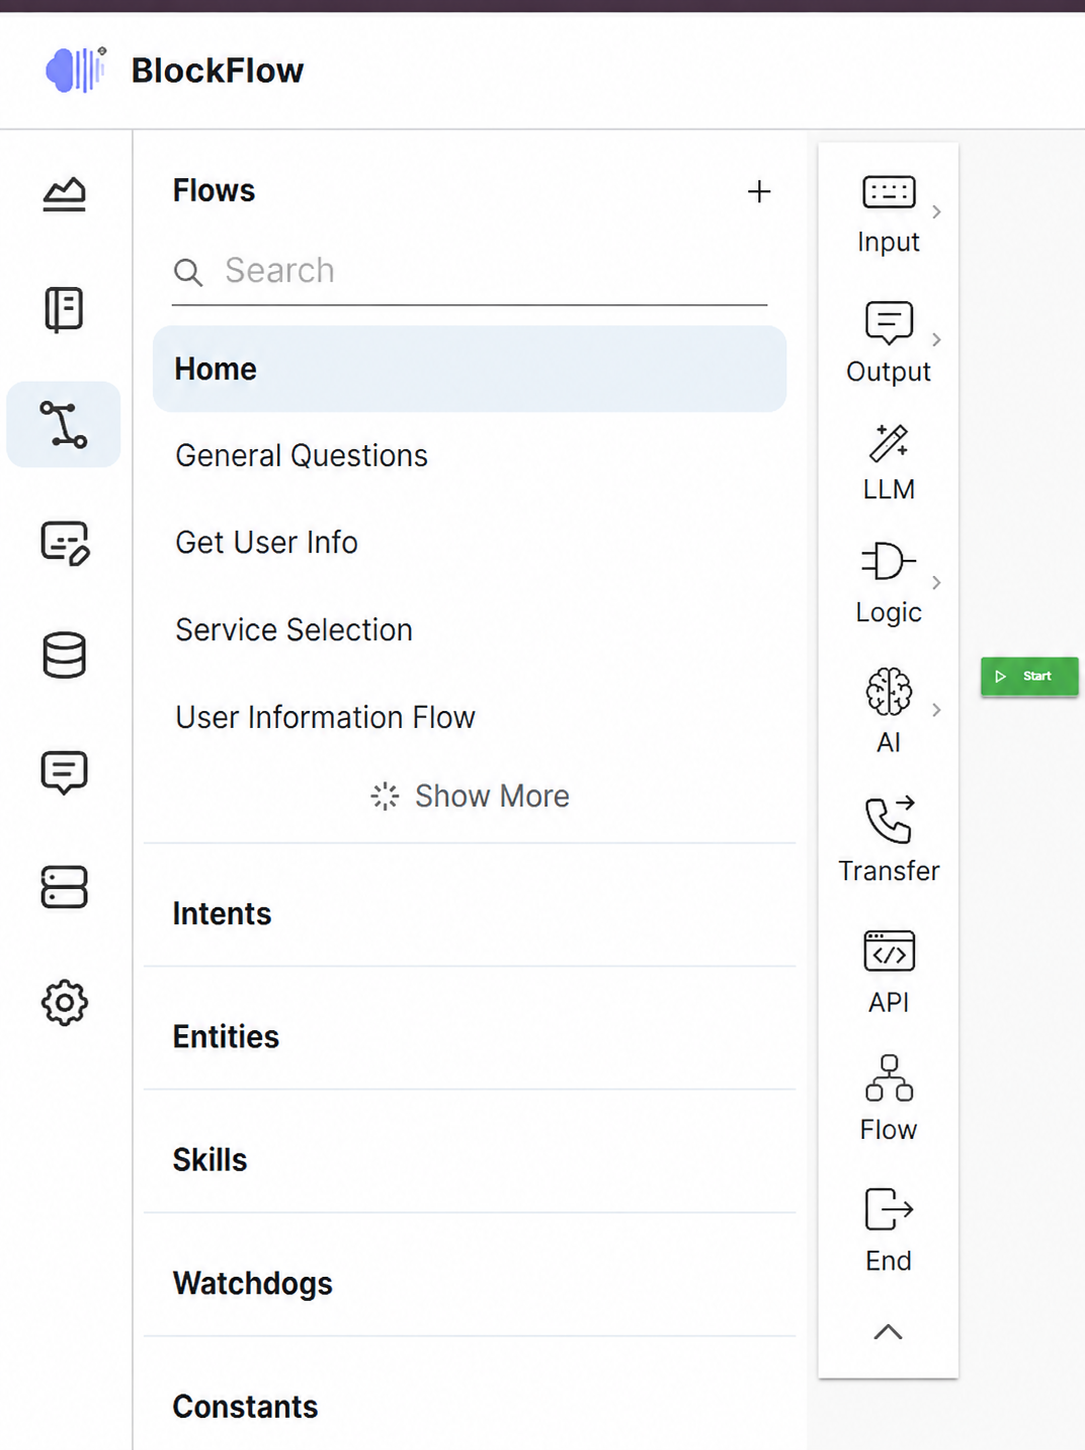
Task: Open the message edit sidebar icon
Action: (x=65, y=542)
